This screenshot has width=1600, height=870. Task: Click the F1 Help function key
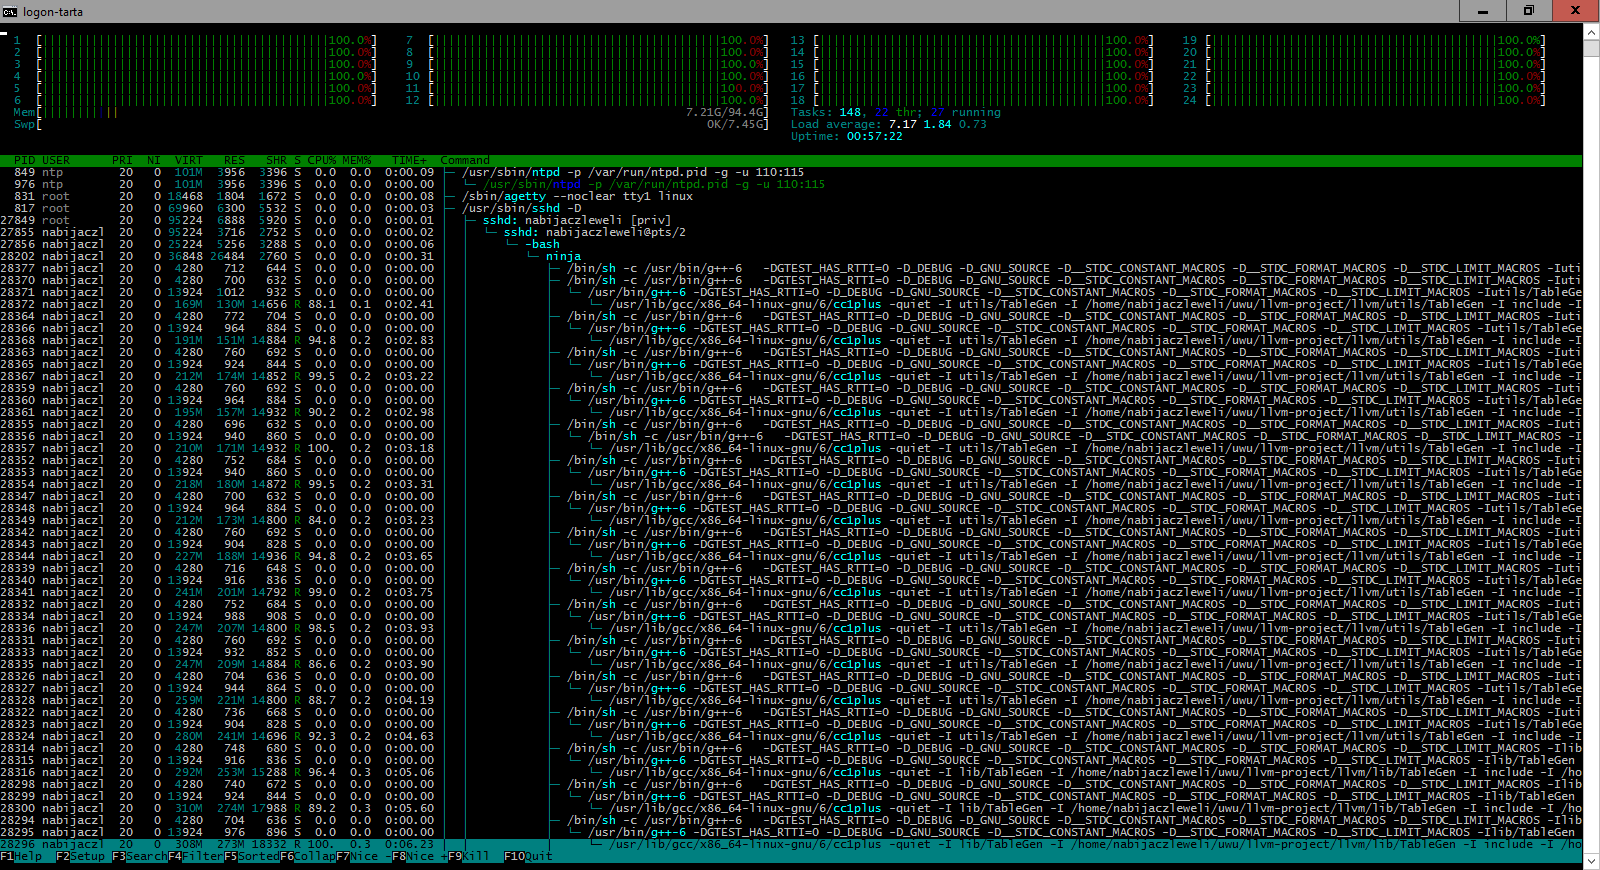pos(21,856)
